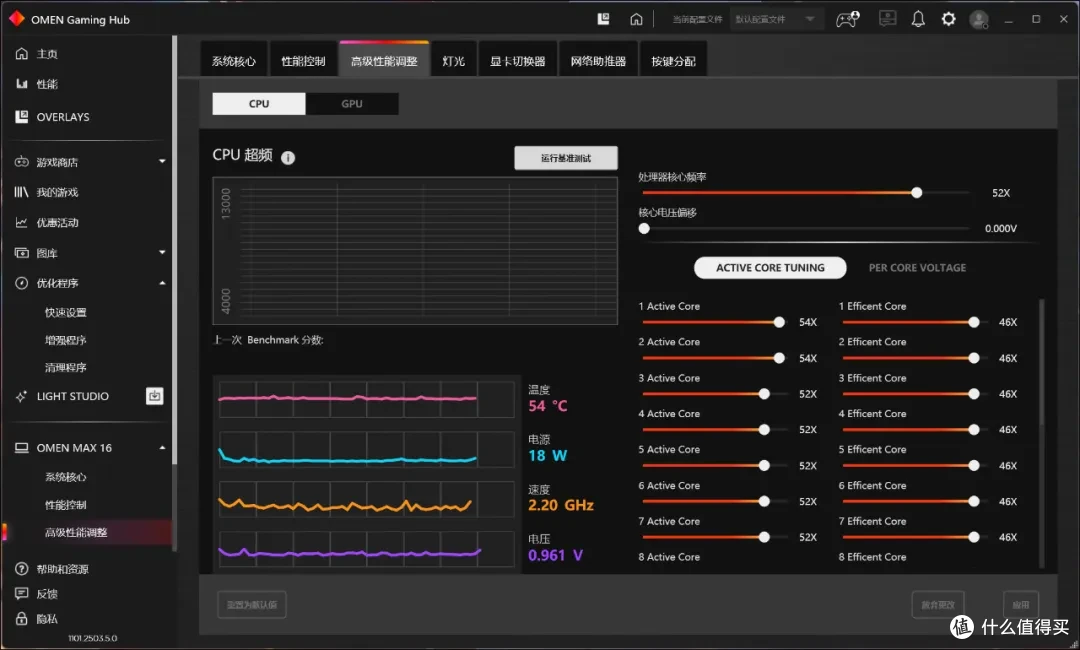
Task: Switch to the GPU toggle
Action: (x=352, y=104)
